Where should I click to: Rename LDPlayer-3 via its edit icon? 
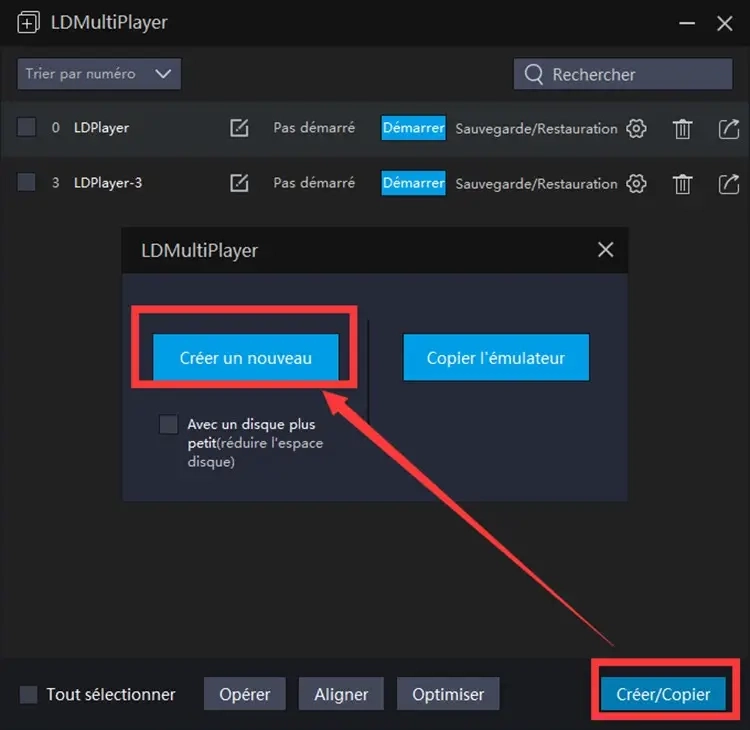coord(239,183)
